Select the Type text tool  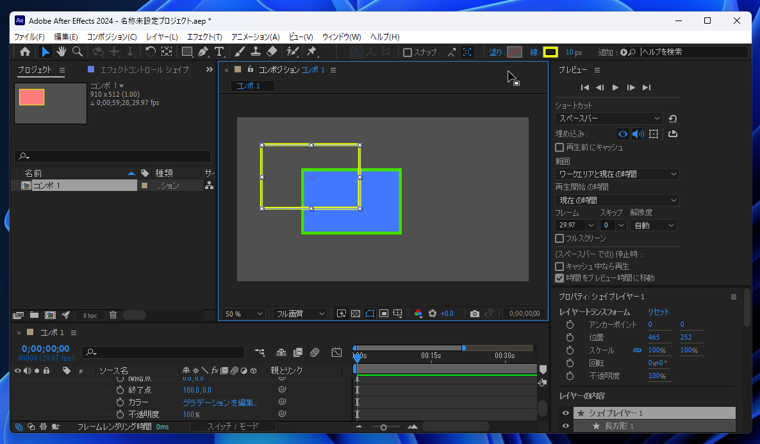219,52
